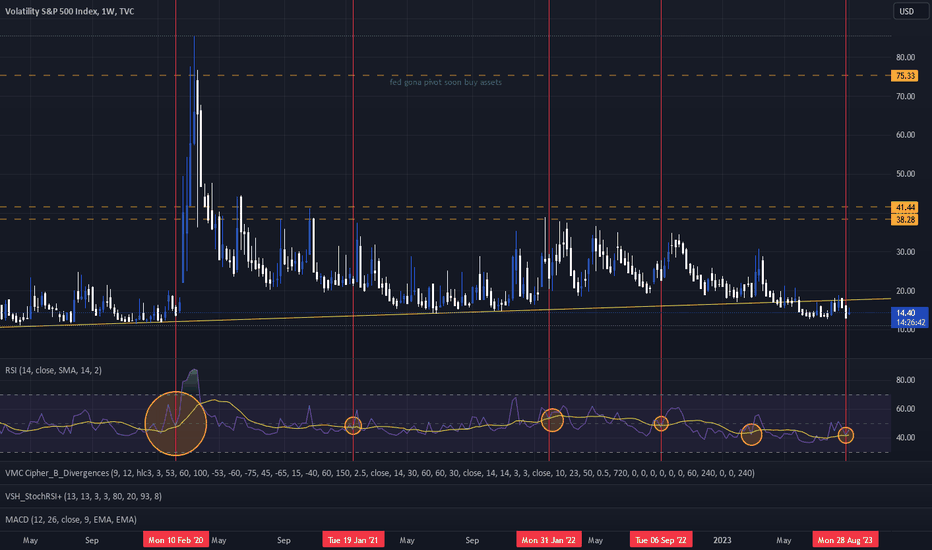Expand the MACD (12, 26, close, 9) indicator pane
Viewport: 932px width, 550px height.
[x=71, y=520]
